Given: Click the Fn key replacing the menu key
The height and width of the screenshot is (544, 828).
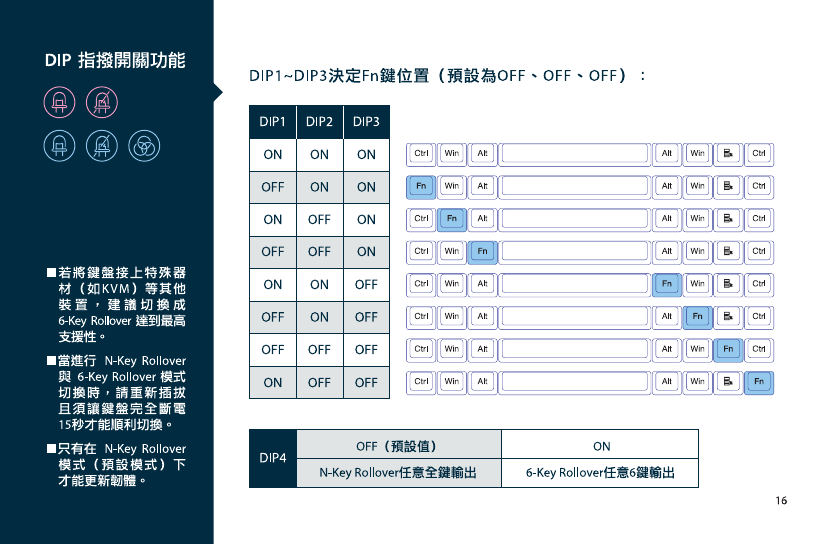Looking at the screenshot, I should (x=728, y=350).
